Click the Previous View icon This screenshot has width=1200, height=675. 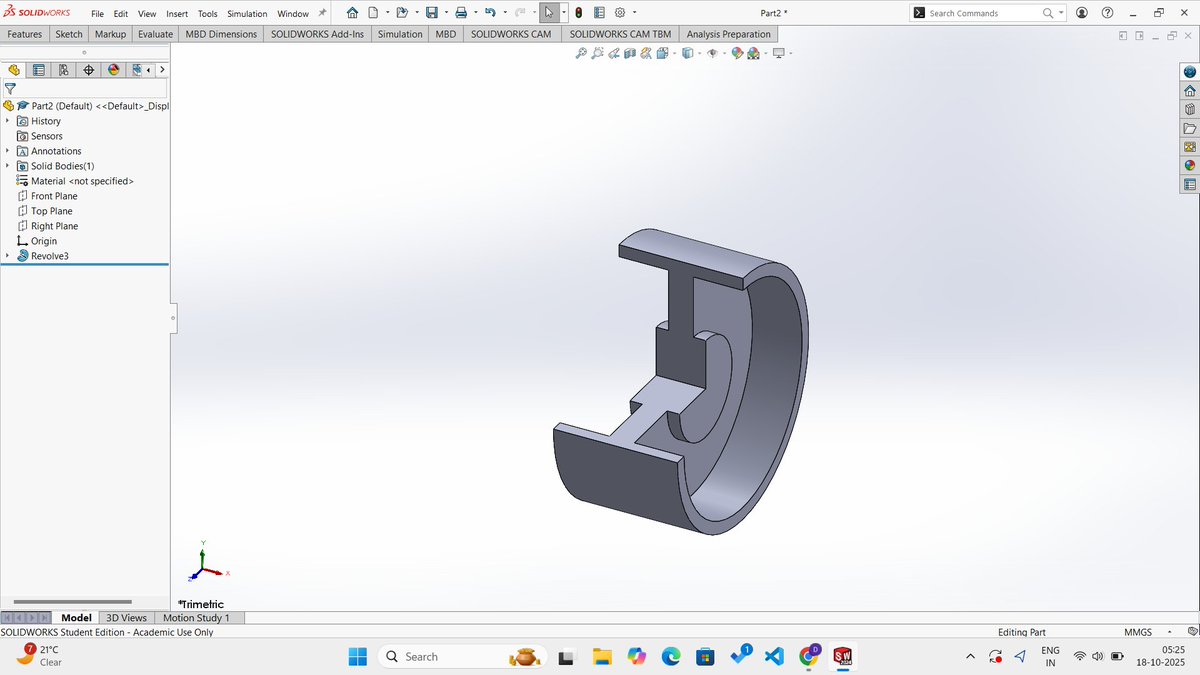pyautogui.click(x=614, y=53)
